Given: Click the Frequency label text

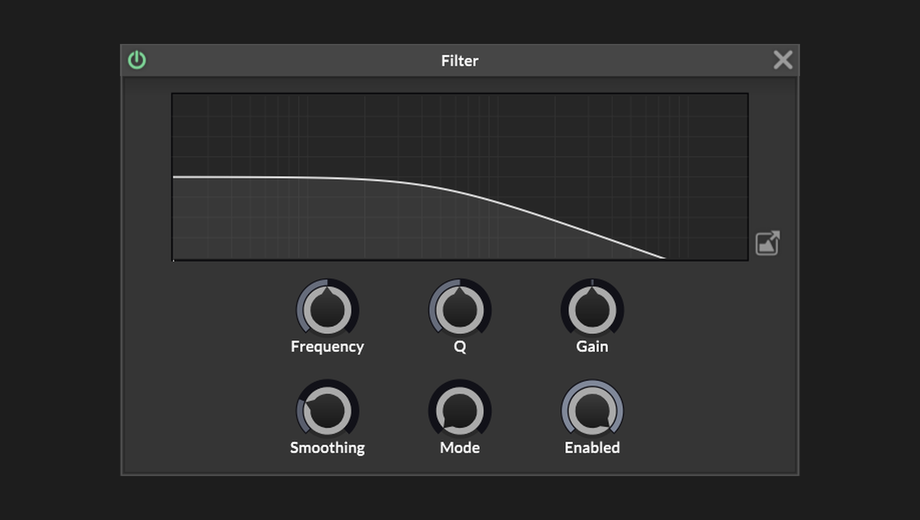Looking at the screenshot, I should pos(327,347).
